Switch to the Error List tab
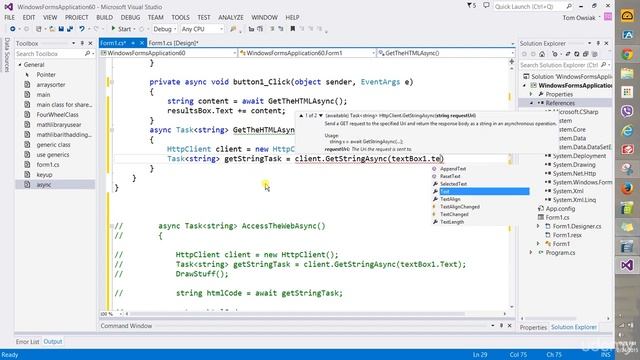Screen dimensions: 640x360 coord(27,342)
